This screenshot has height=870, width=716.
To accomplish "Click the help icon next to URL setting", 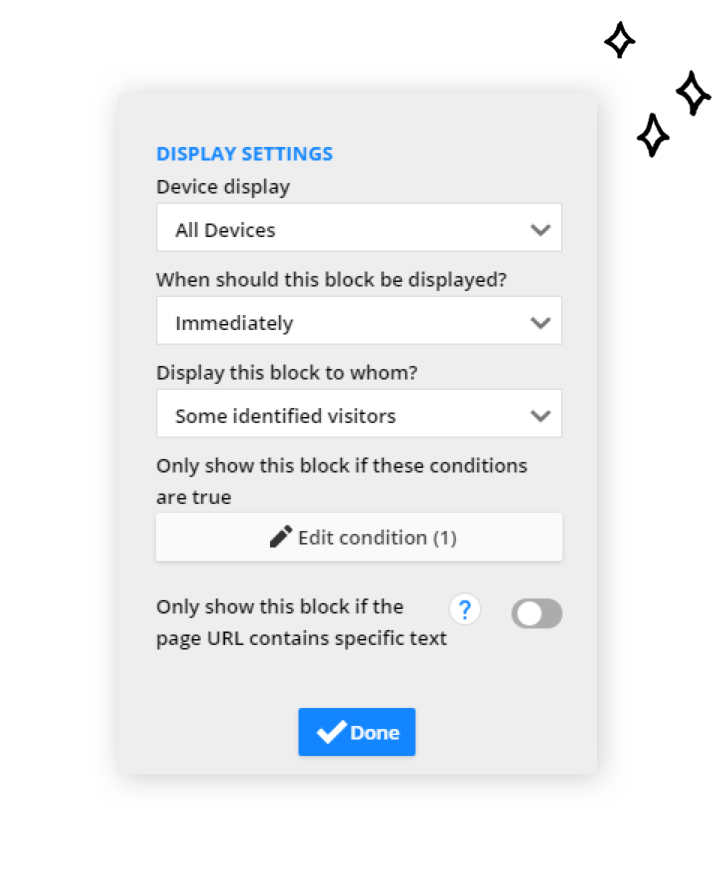I will [465, 608].
